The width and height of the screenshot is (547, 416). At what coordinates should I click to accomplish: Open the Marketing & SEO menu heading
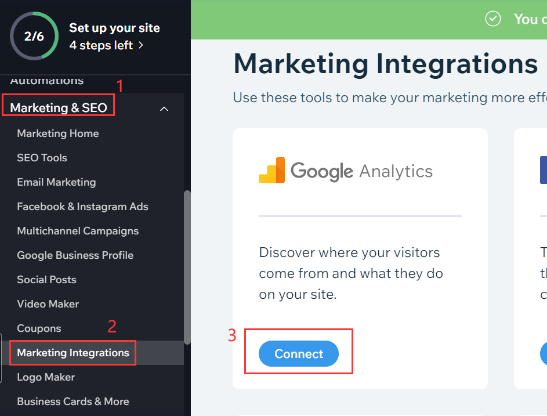(59, 108)
